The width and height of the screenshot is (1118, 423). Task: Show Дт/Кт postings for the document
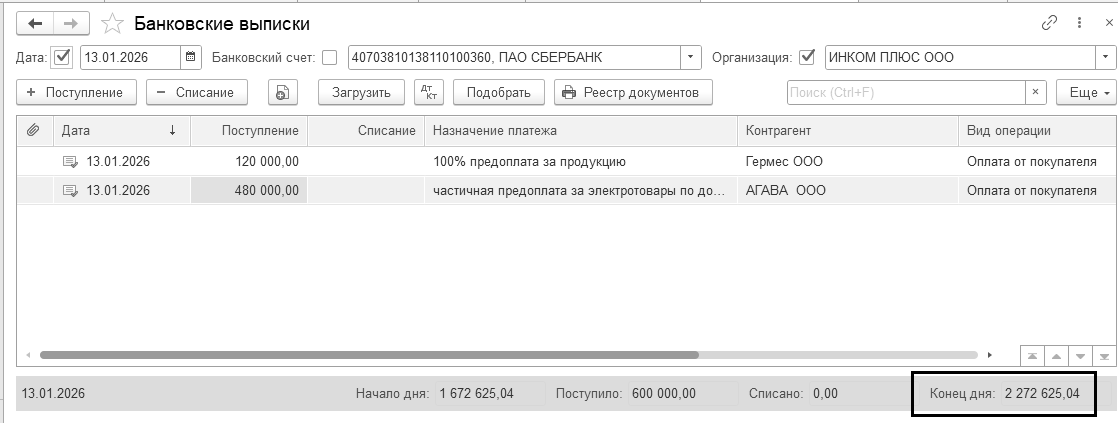click(429, 92)
